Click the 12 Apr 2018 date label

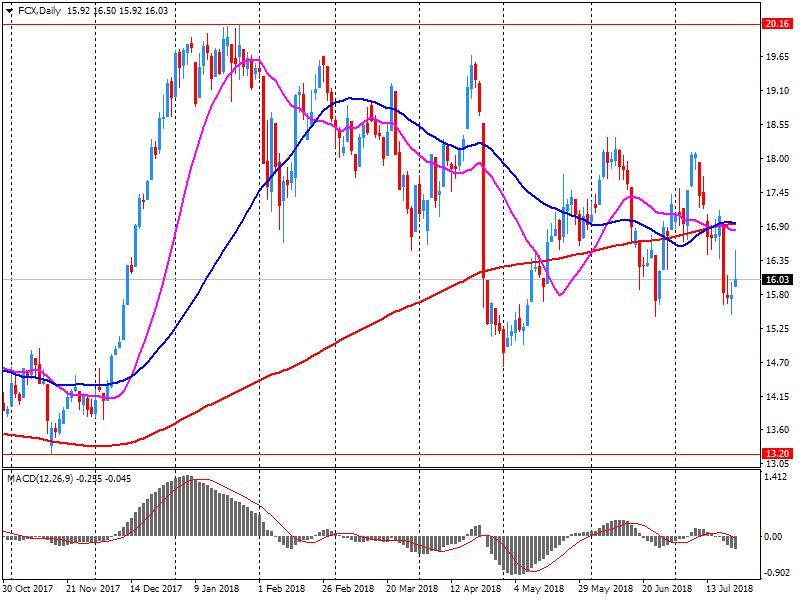click(476, 589)
